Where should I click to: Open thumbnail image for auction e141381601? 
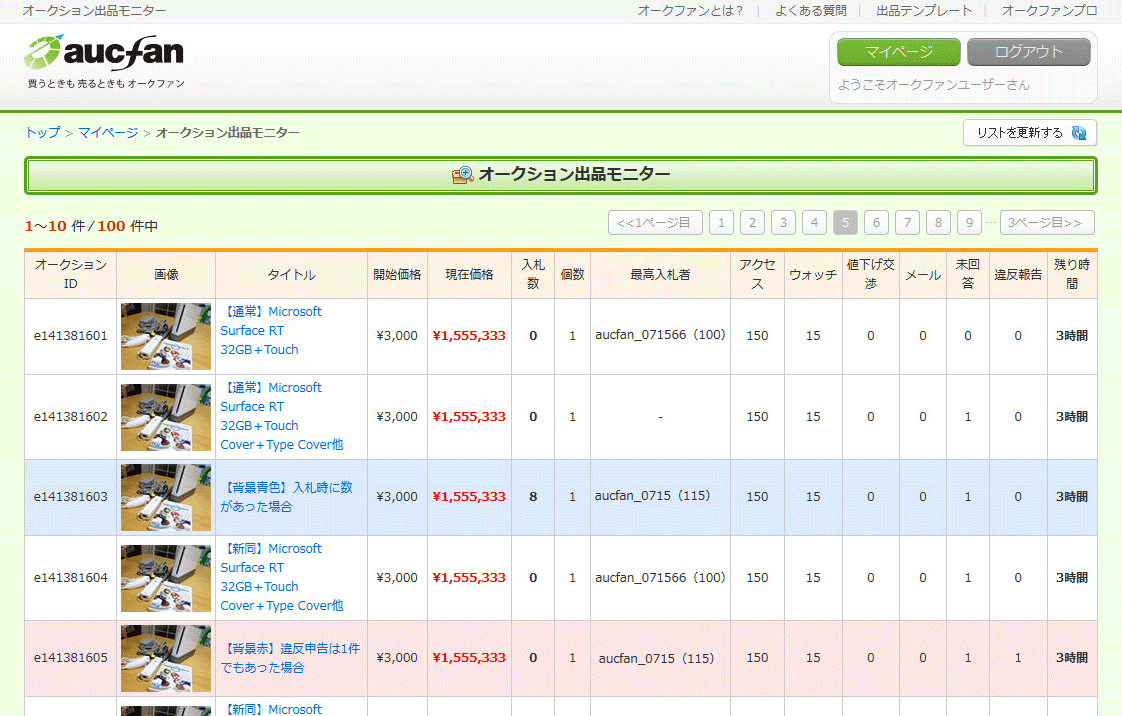click(x=166, y=336)
